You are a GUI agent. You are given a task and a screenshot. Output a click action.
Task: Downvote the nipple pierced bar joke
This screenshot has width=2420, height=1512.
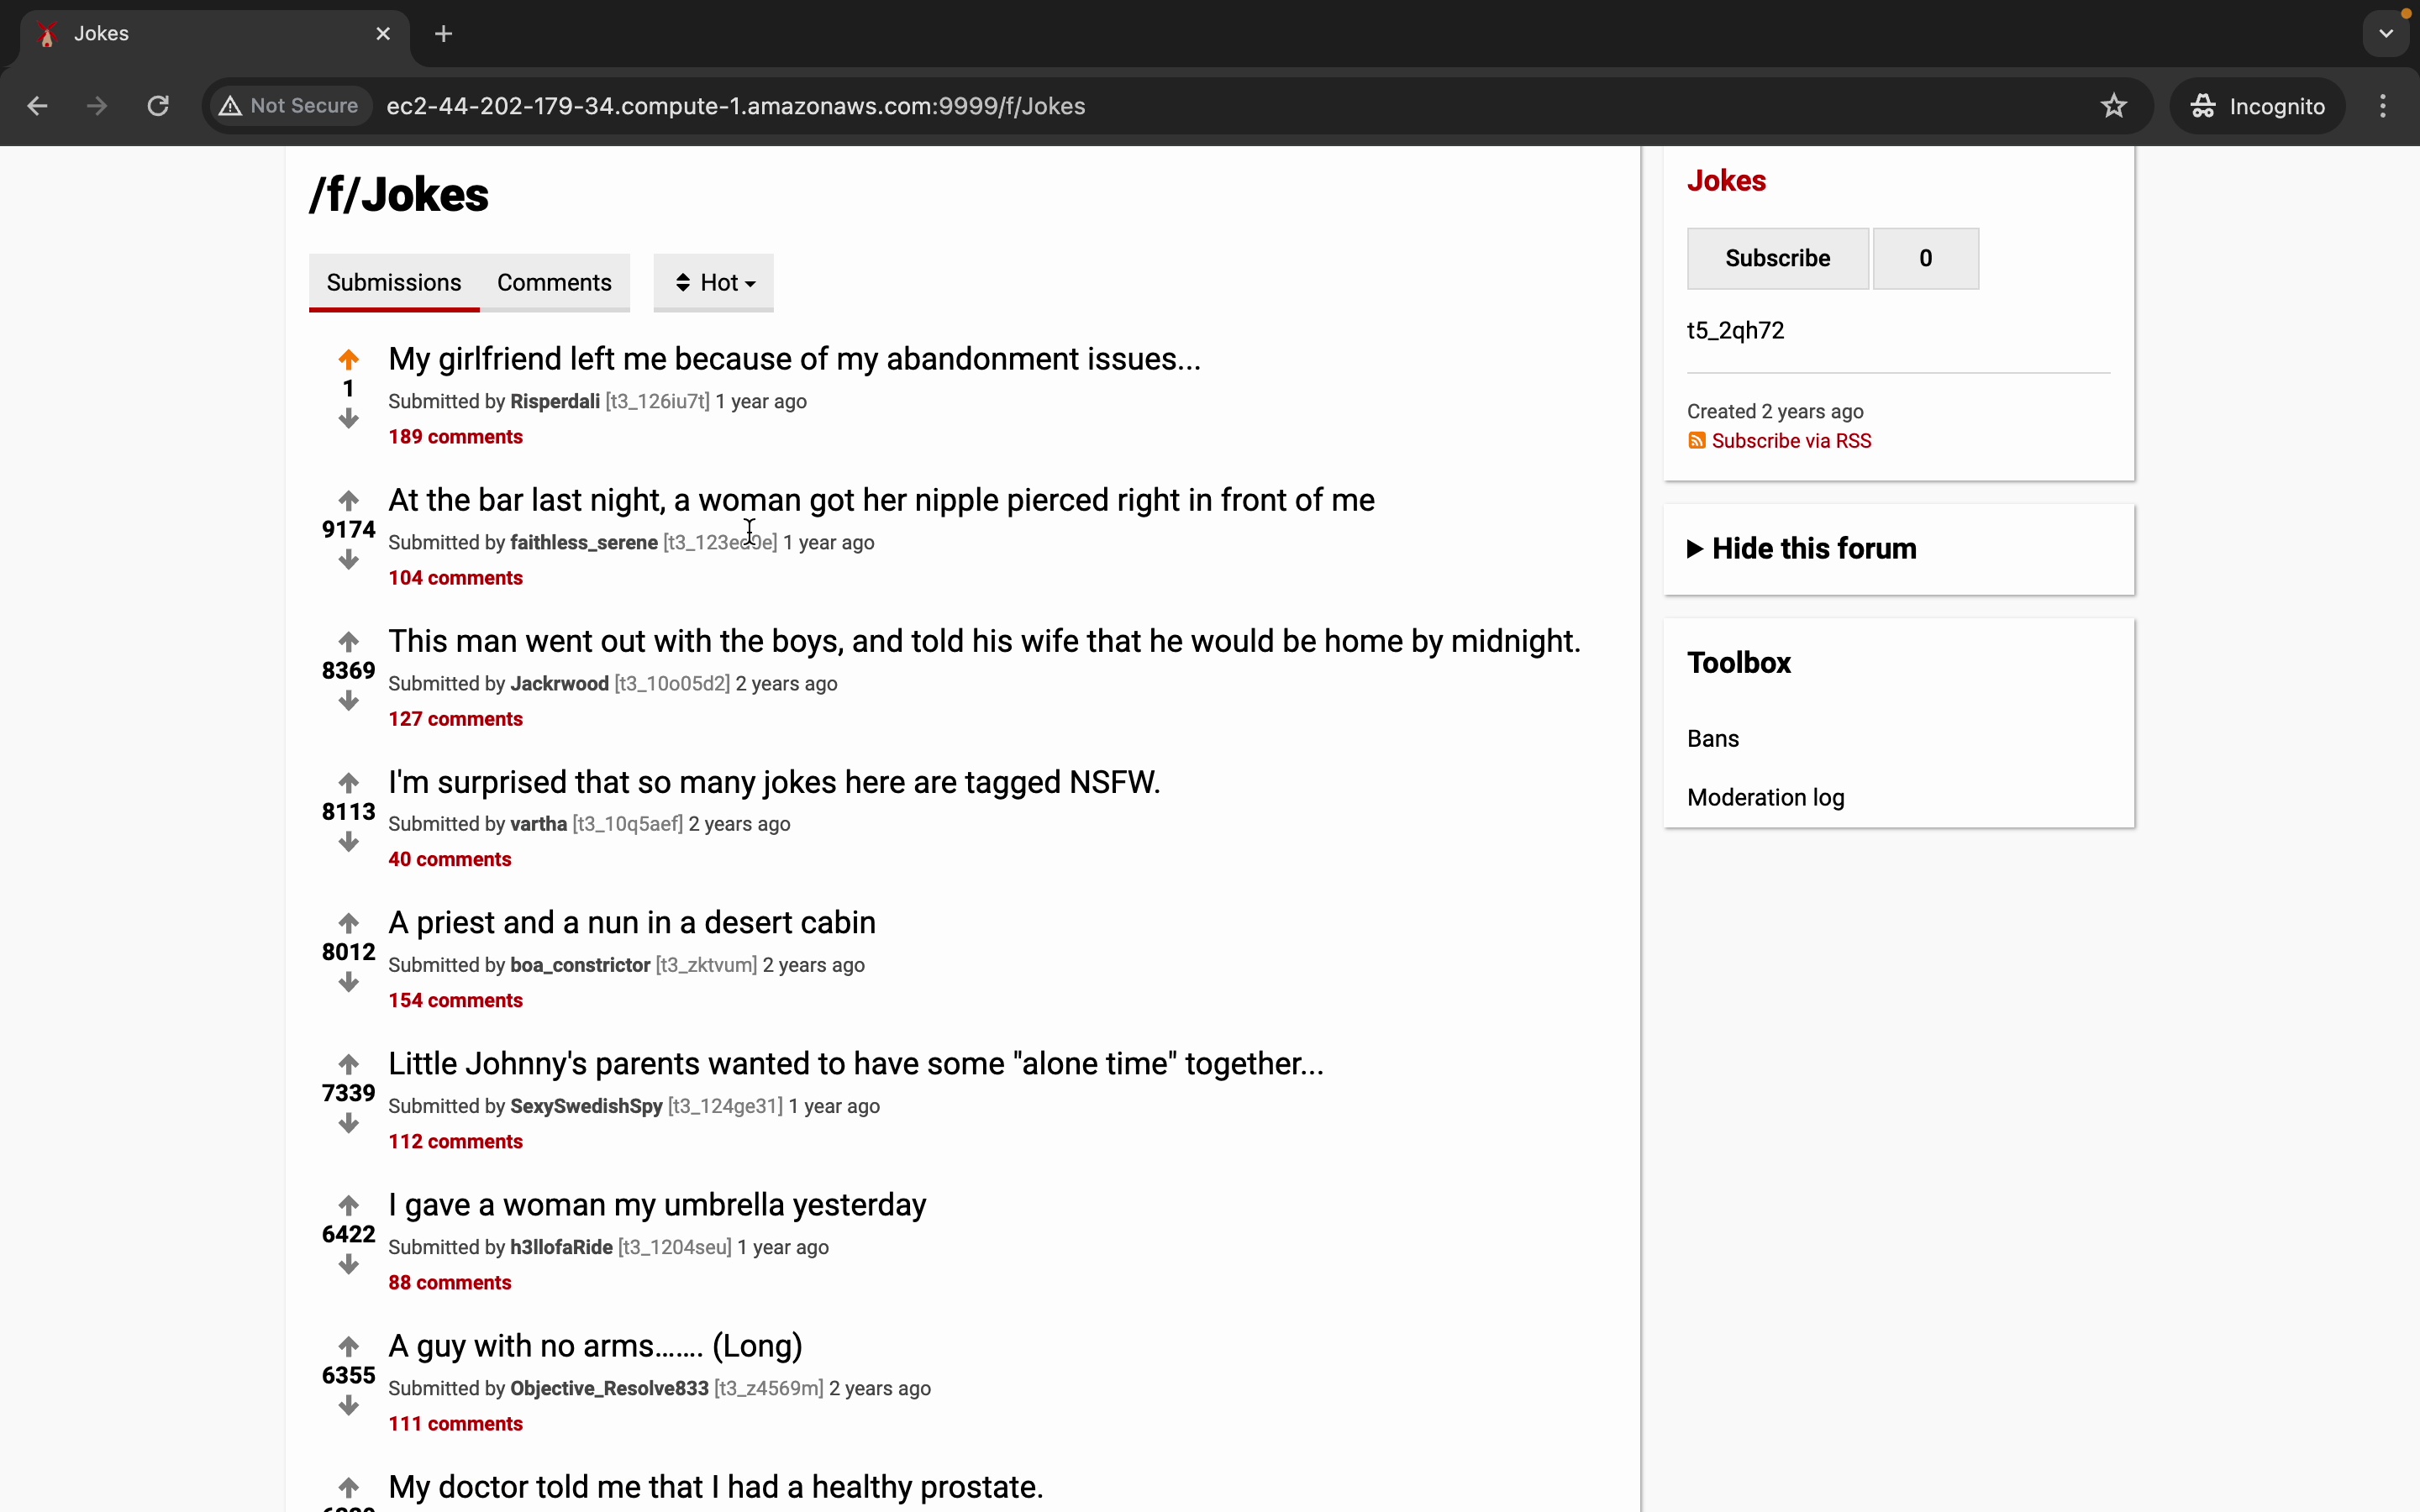(x=348, y=561)
